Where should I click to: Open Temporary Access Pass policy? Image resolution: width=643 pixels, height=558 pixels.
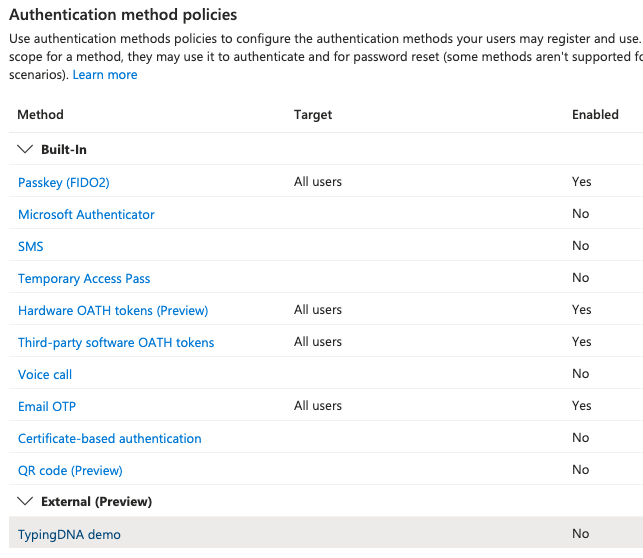point(84,278)
